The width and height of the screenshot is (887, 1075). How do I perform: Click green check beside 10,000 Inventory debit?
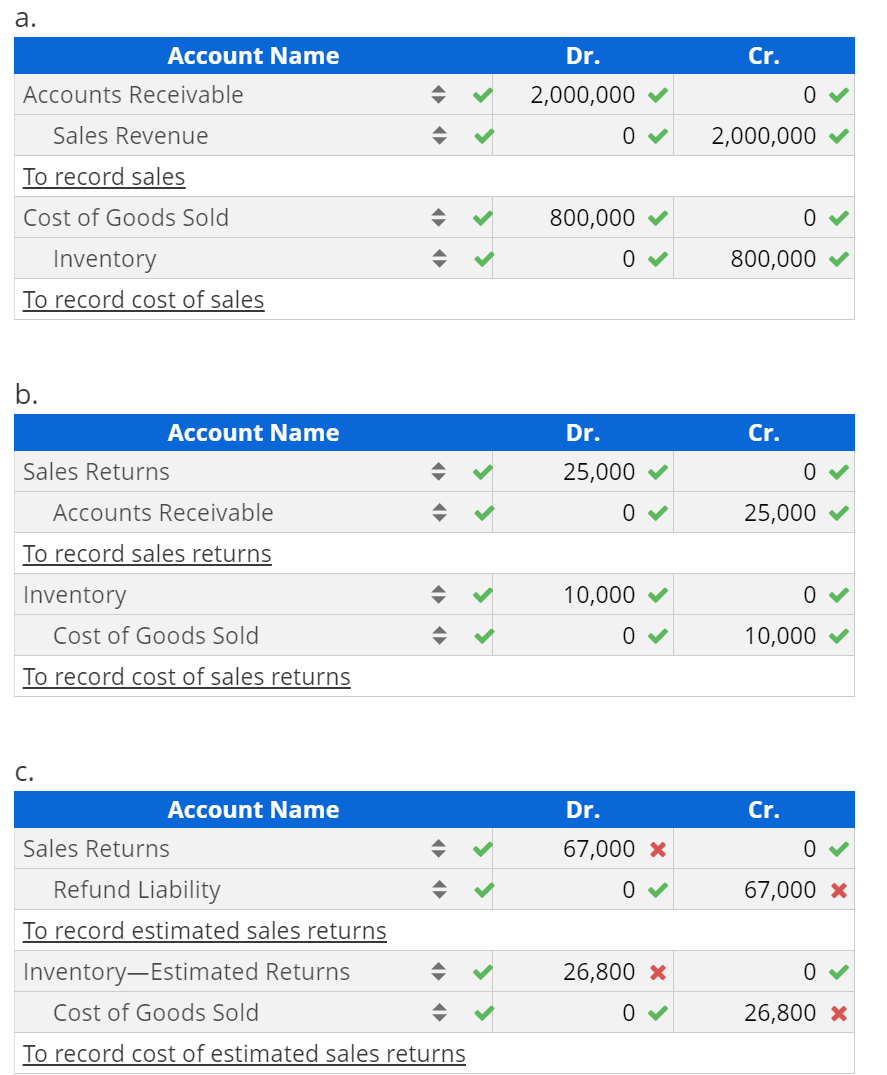point(657,594)
